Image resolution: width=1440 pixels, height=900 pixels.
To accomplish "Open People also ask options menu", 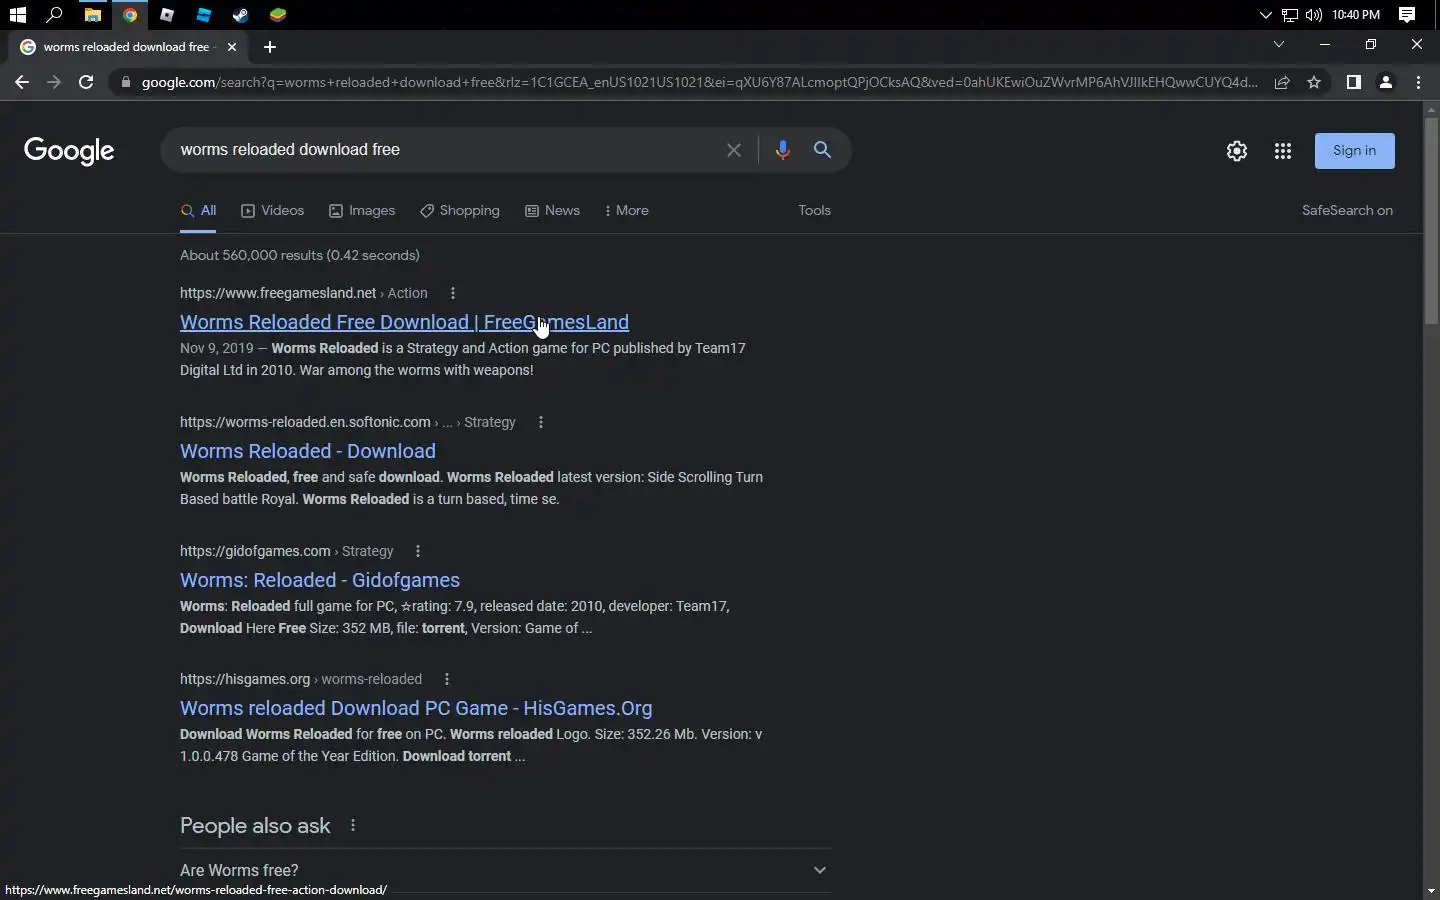I will pos(353,826).
